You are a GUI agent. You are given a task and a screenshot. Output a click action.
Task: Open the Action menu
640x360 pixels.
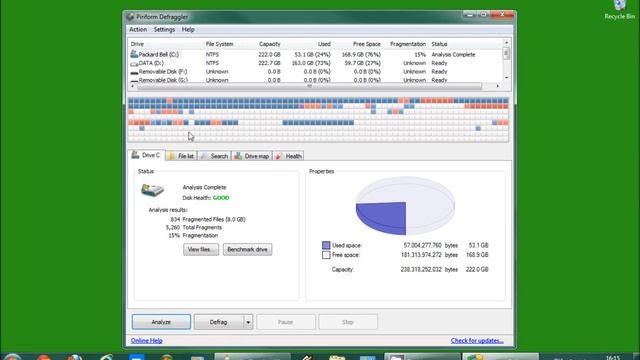(138, 29)
